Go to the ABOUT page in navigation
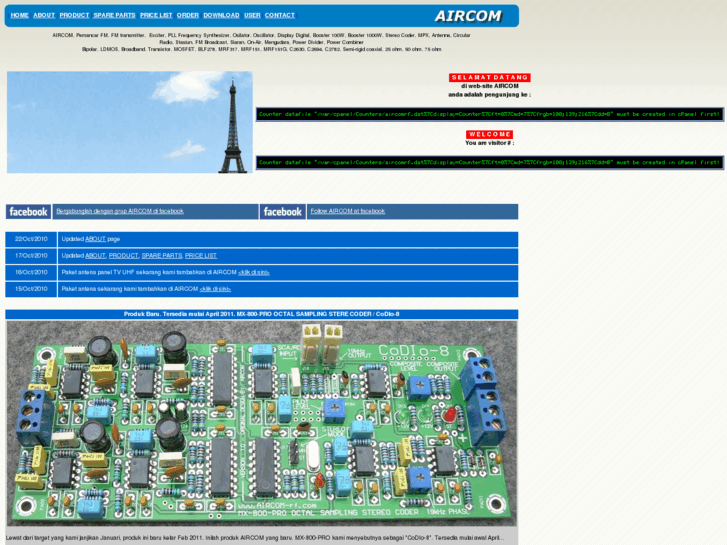This screenshot has height=545, width=727. point(44,15)
